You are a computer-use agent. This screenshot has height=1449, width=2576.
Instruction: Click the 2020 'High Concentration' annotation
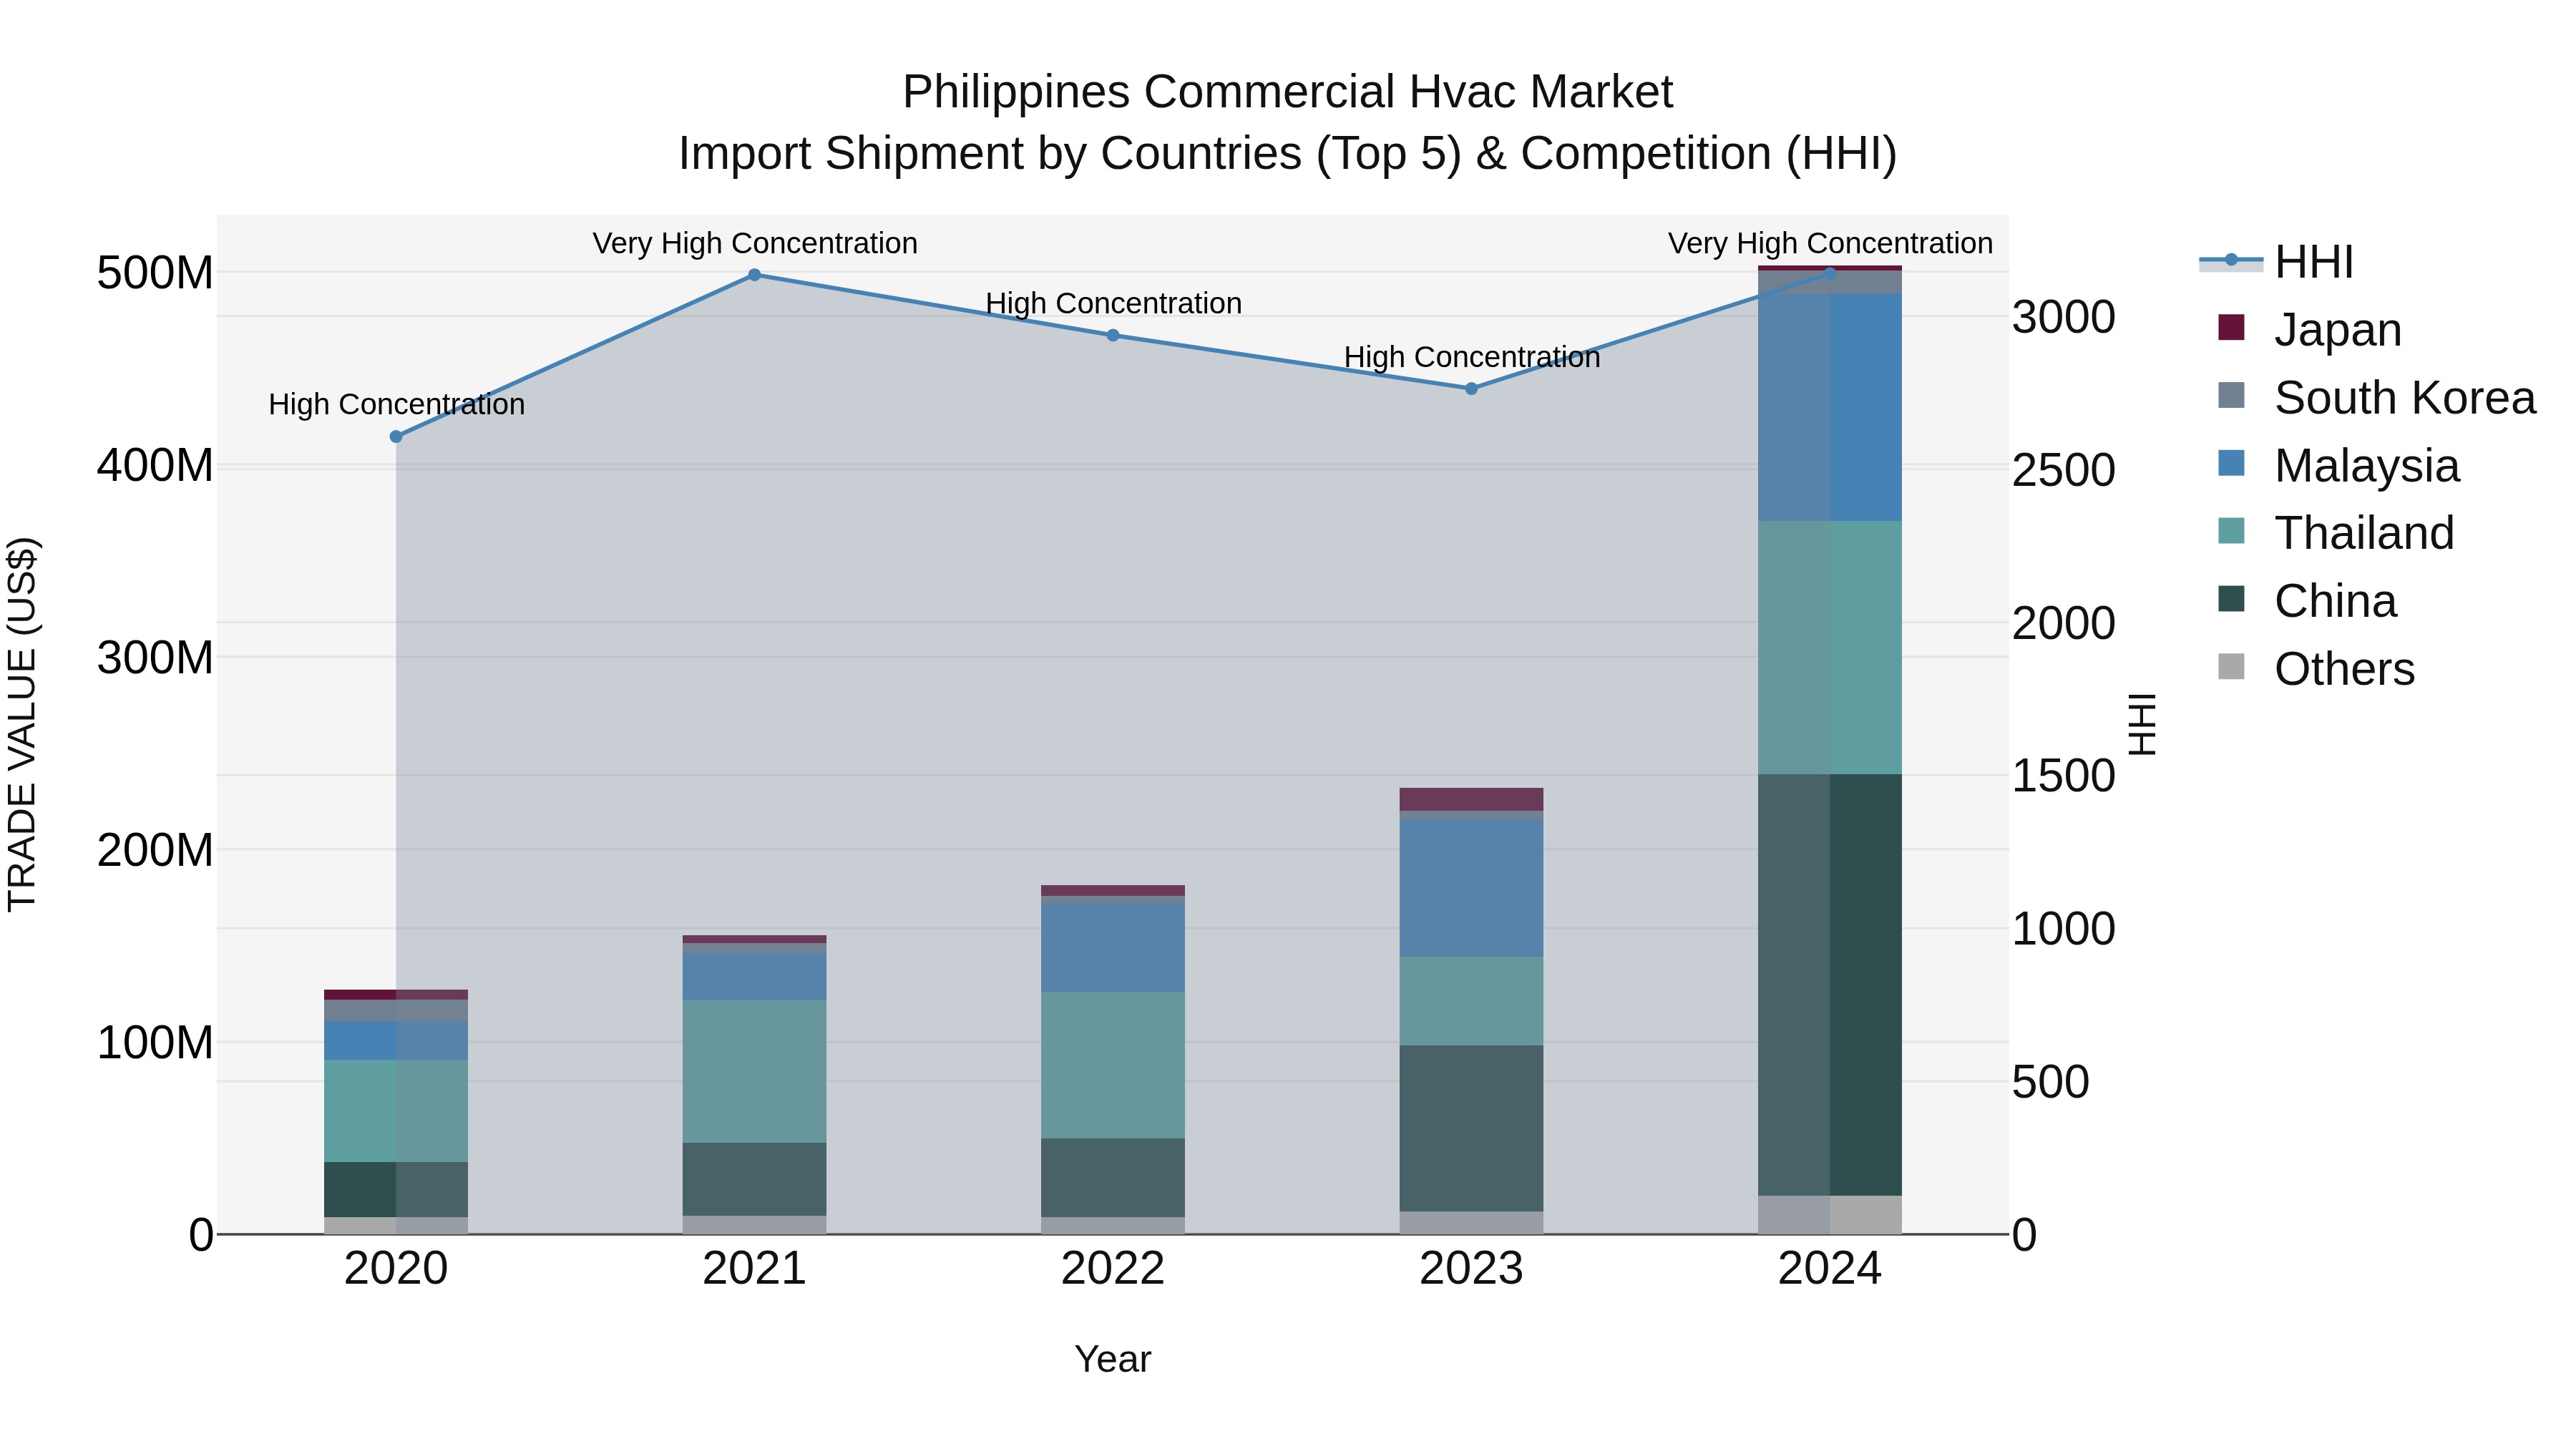click(396, 404)
